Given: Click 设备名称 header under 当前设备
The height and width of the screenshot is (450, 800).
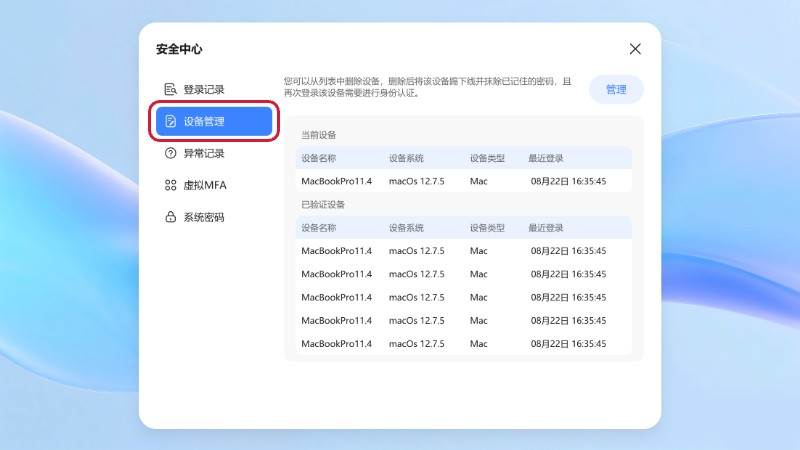Looking at the screenshot, I should click(319, 158).
